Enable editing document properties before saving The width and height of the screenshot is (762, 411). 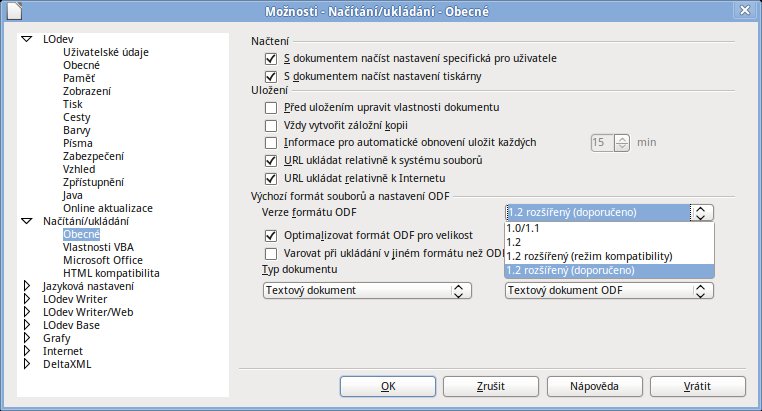271,108
